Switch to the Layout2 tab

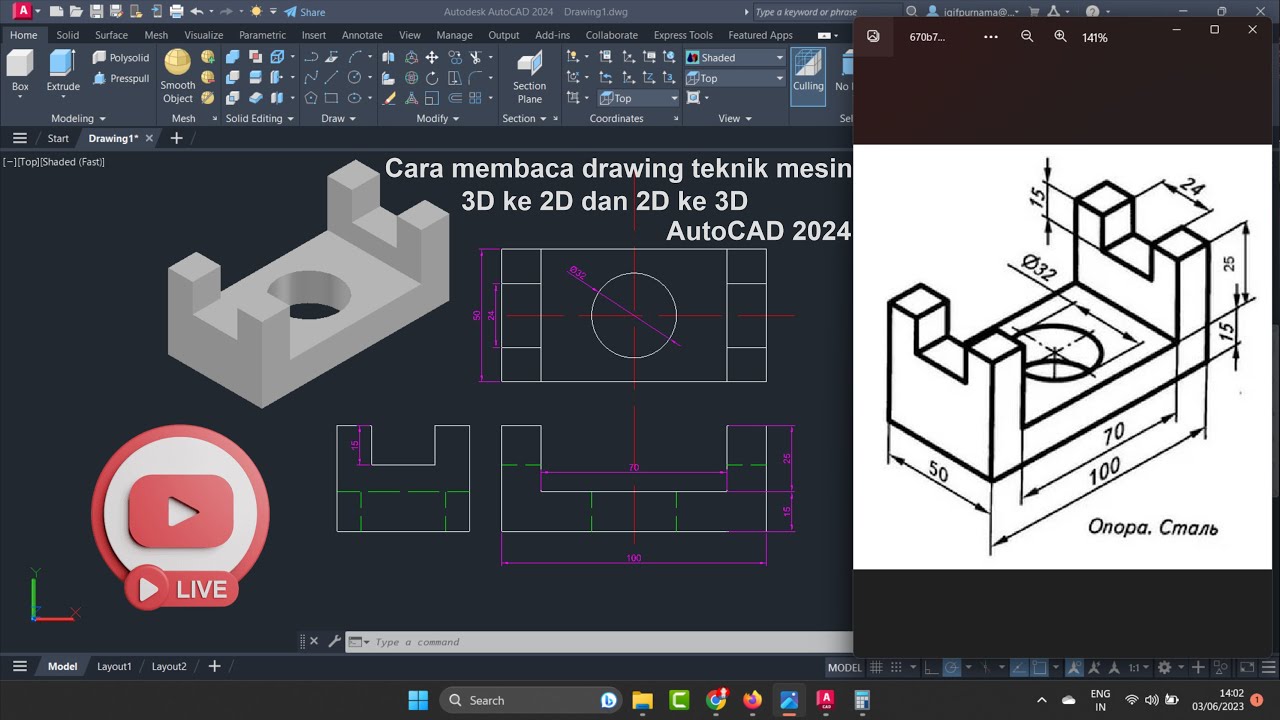(x=169, y=666)
